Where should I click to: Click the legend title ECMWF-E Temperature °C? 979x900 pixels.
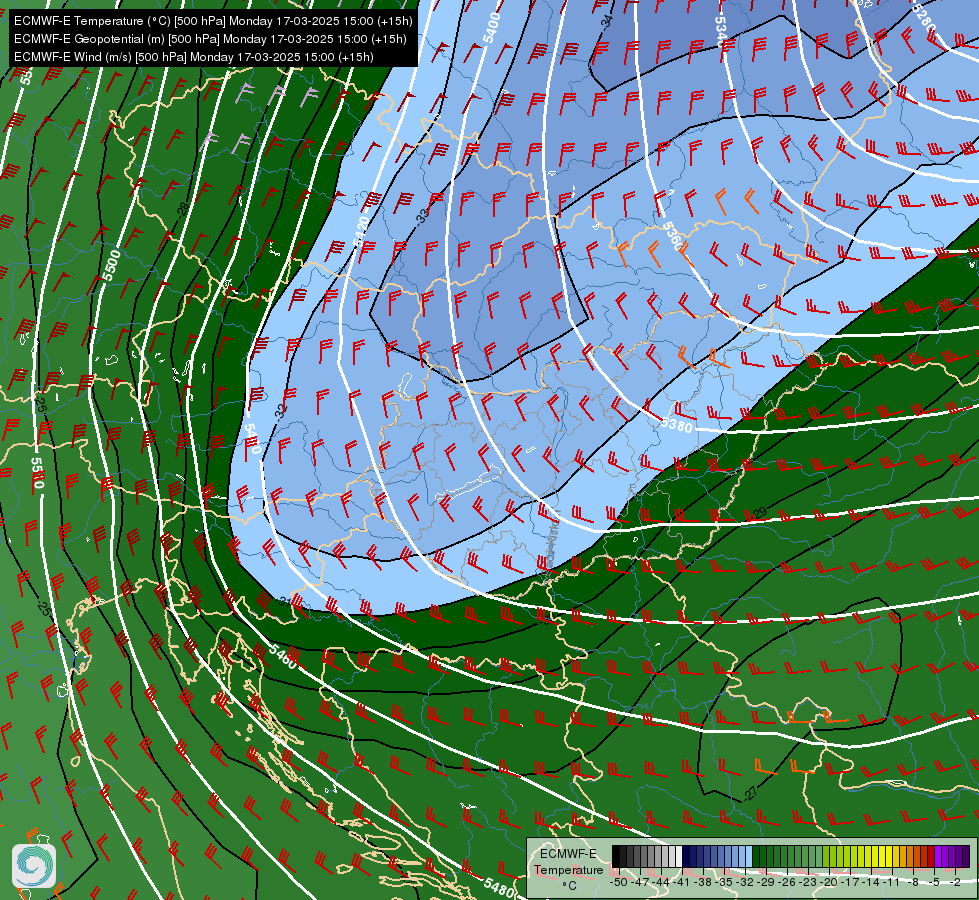point(569,869)
